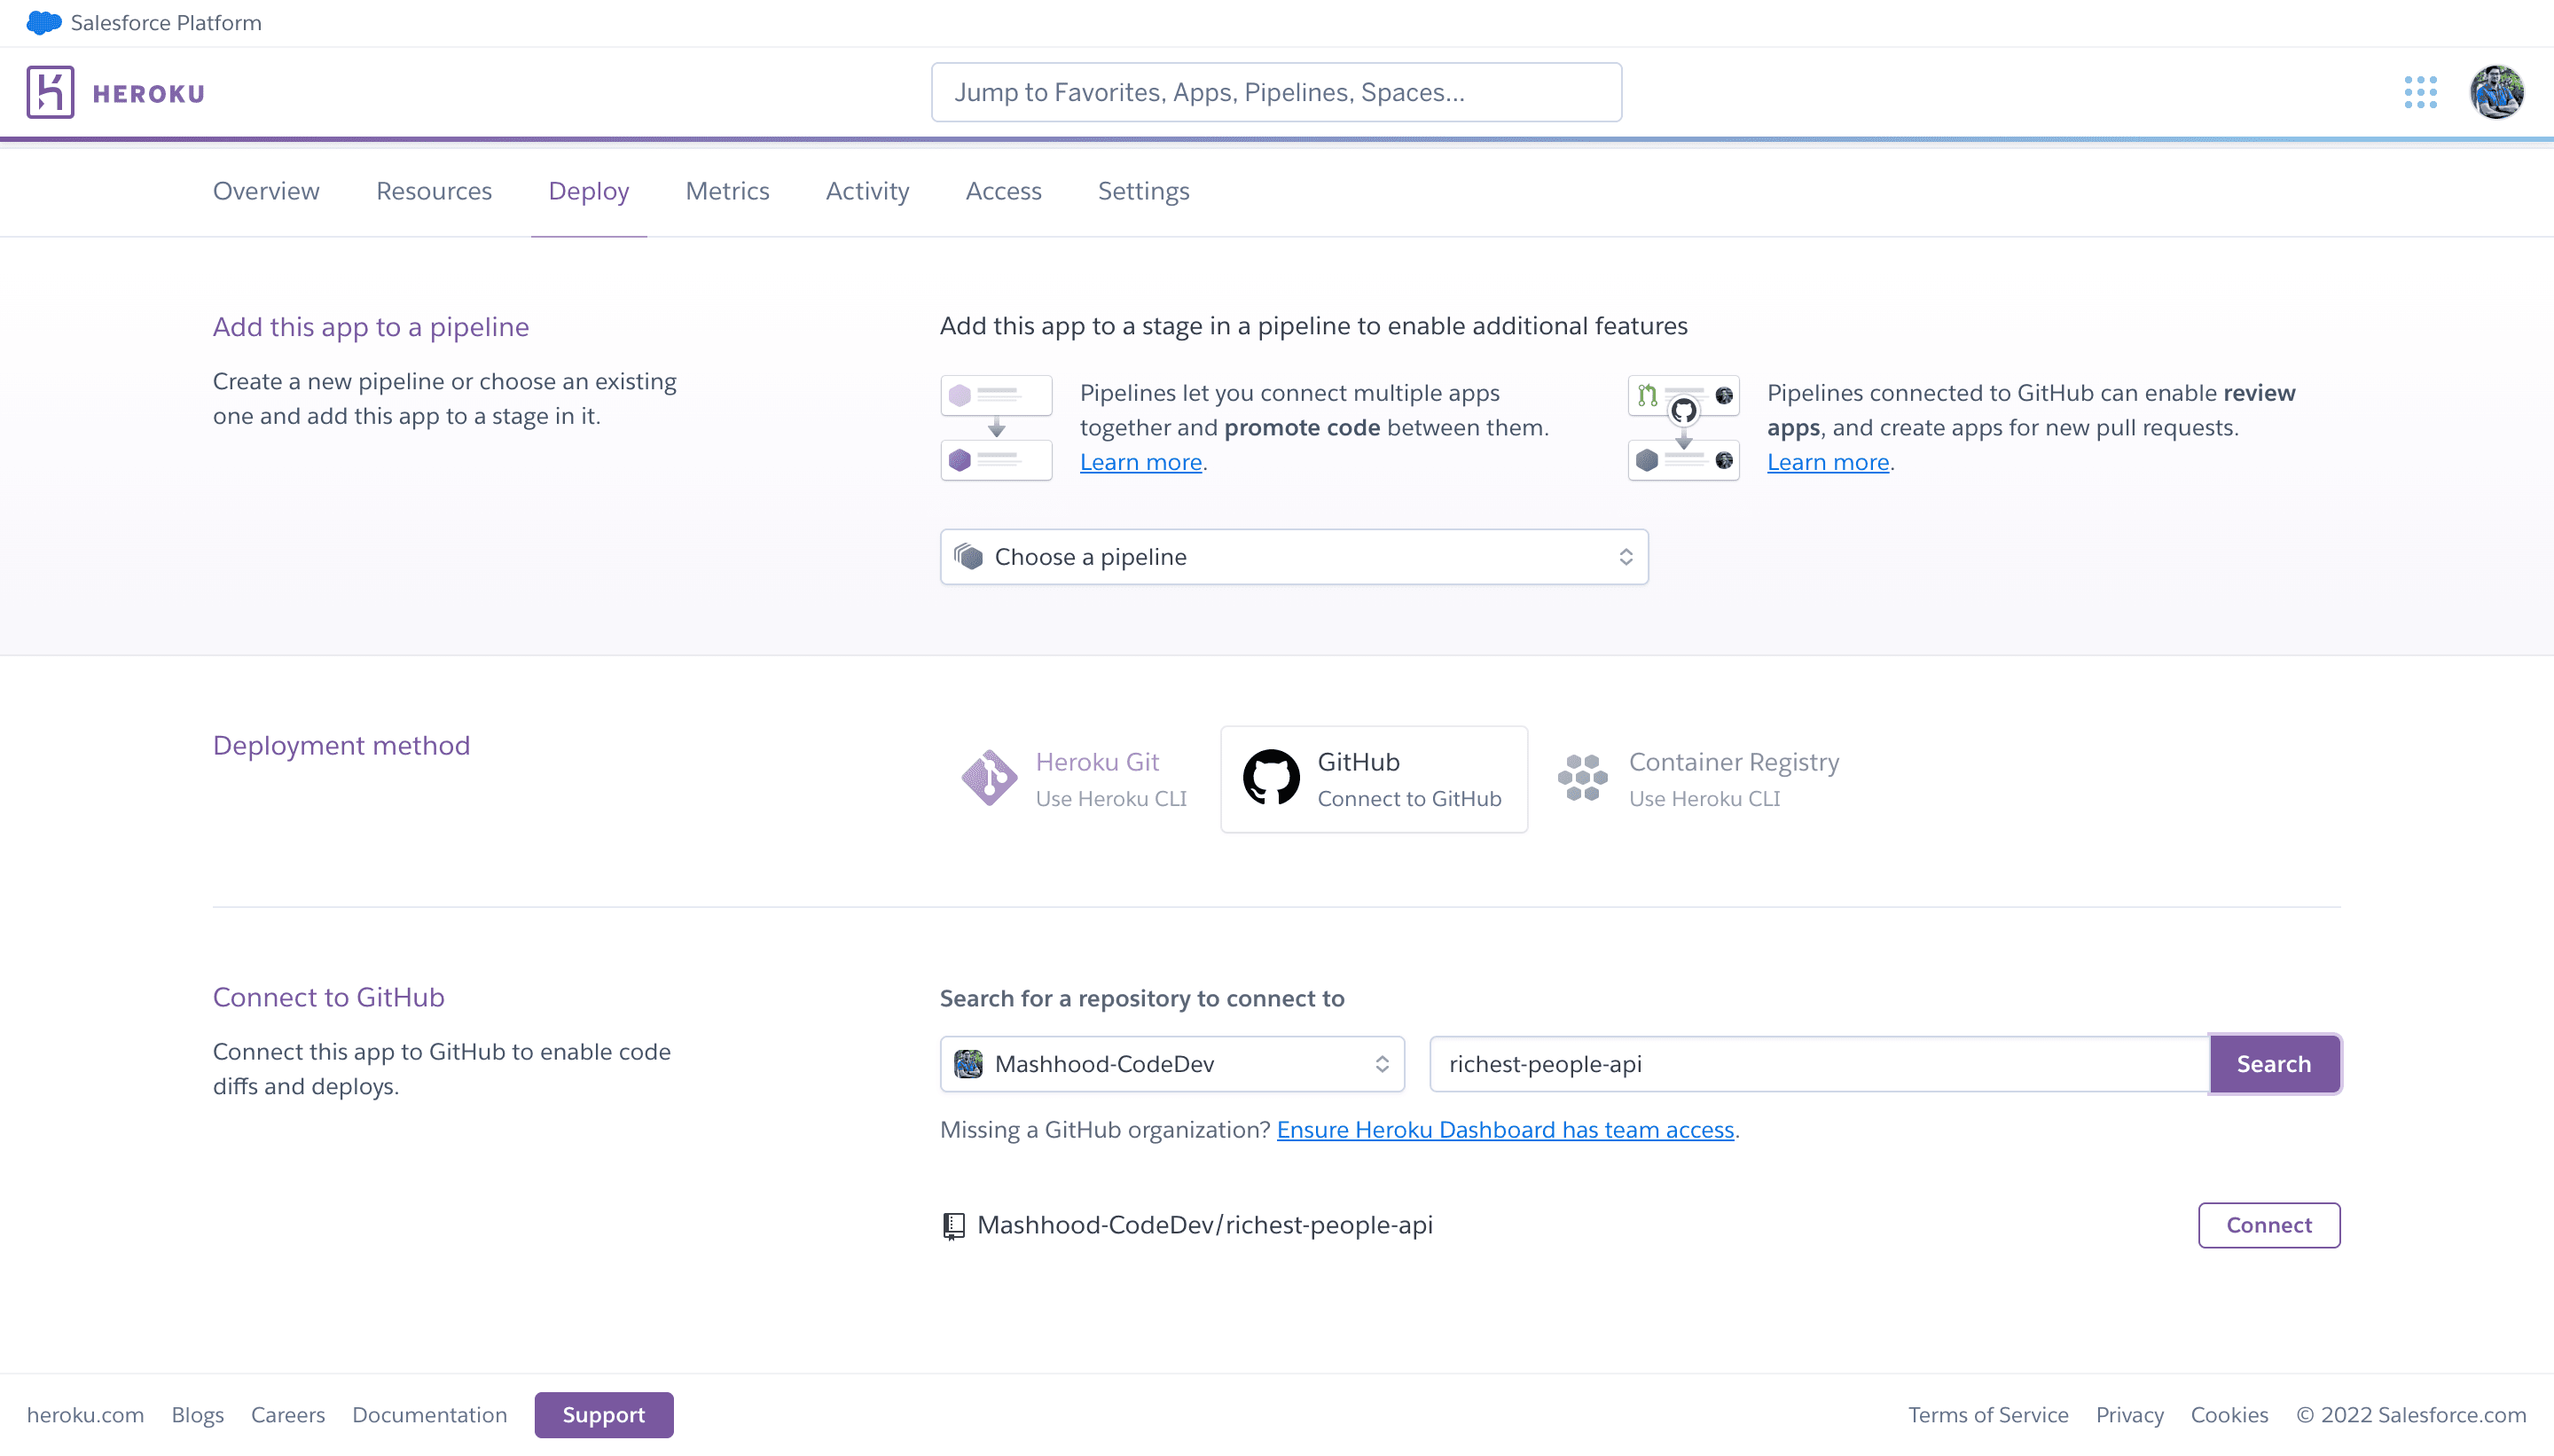The height and width of the screenshot is (1456, 2554).
Task: Open the Cookies footer link
Action: click(x=2229, y=1415)
